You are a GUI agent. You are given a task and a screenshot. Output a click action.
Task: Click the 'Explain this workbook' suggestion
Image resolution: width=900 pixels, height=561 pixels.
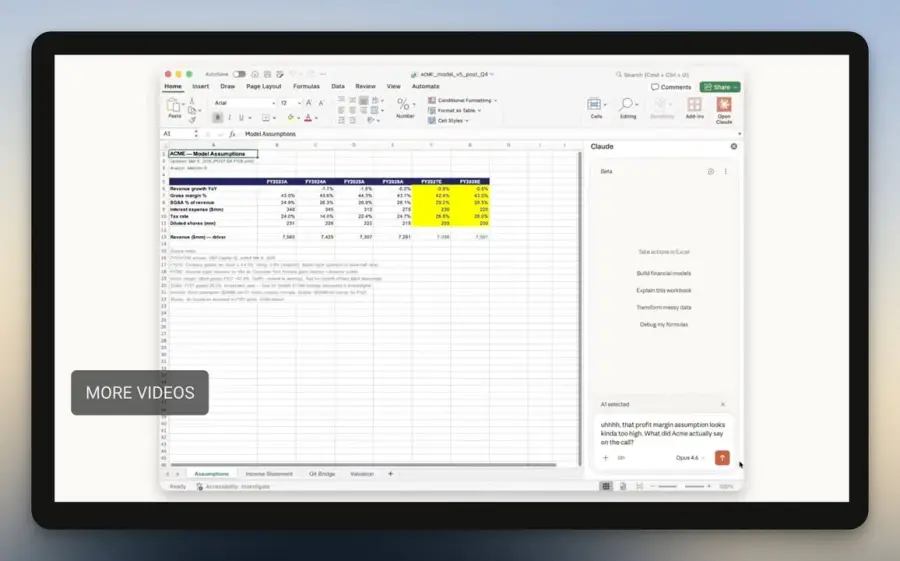point(664,291)
